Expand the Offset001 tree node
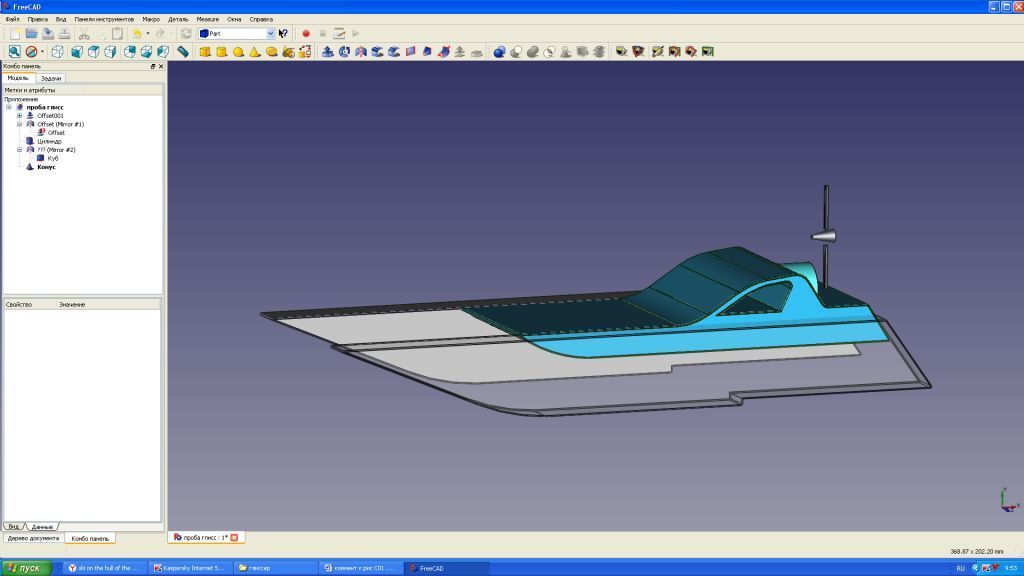 coord(19,116)
